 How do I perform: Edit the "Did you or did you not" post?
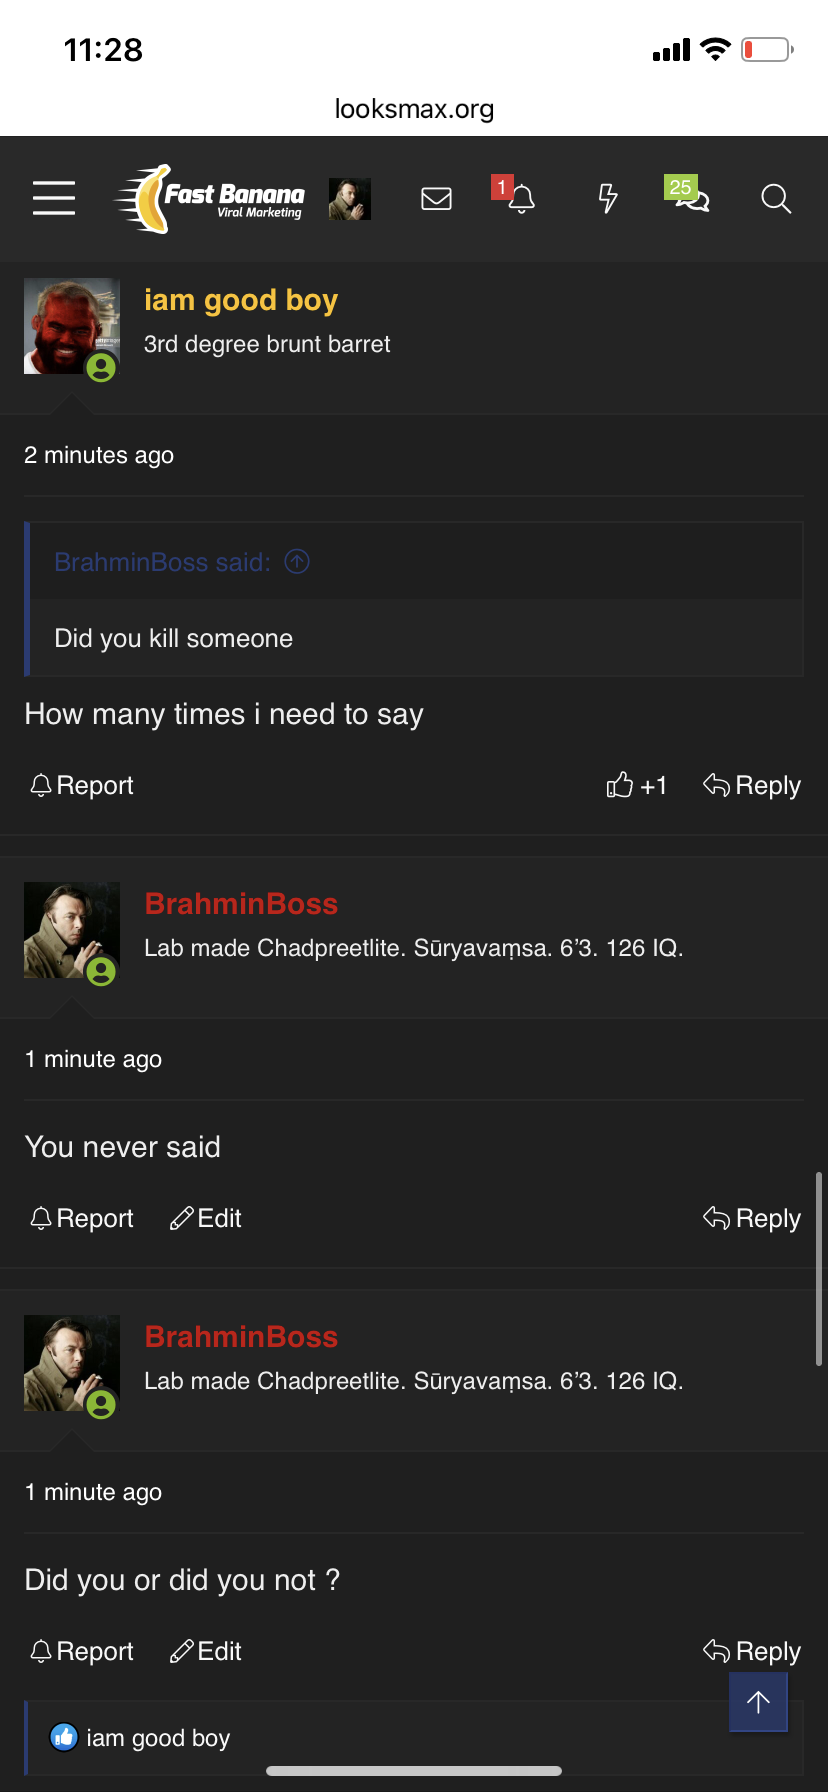[x=206, y=1652]
